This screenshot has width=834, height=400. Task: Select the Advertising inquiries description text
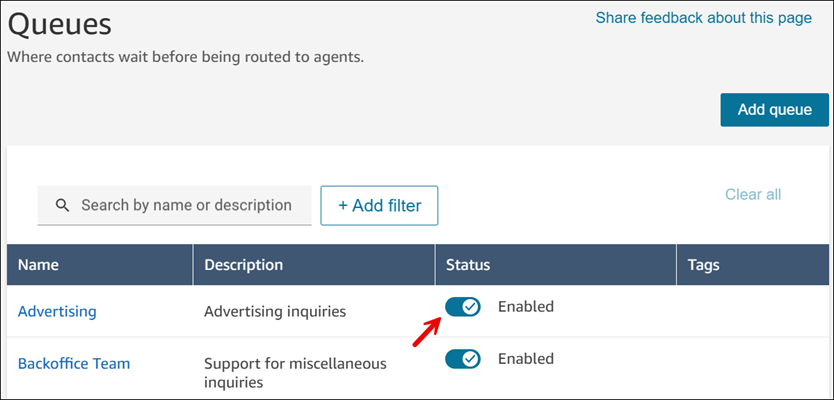[275, 311]
